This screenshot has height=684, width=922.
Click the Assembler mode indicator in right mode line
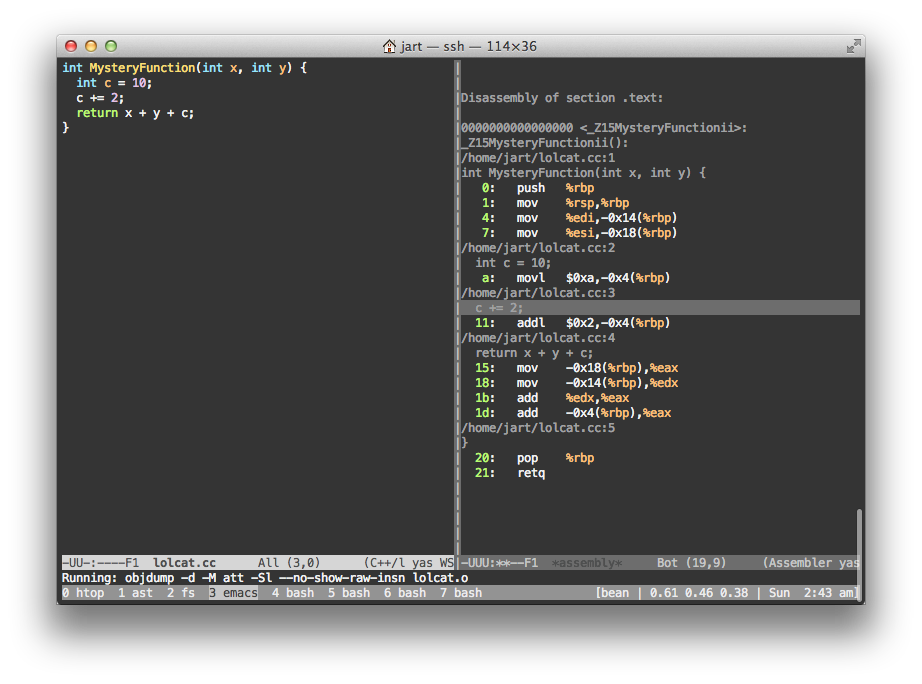[800, 563]
